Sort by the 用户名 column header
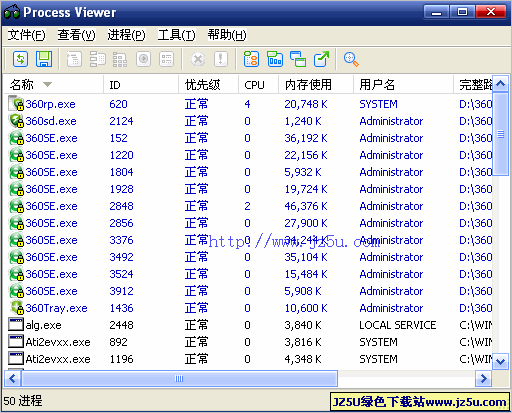Screen dimensions: 512x413 tap(403, 85)
